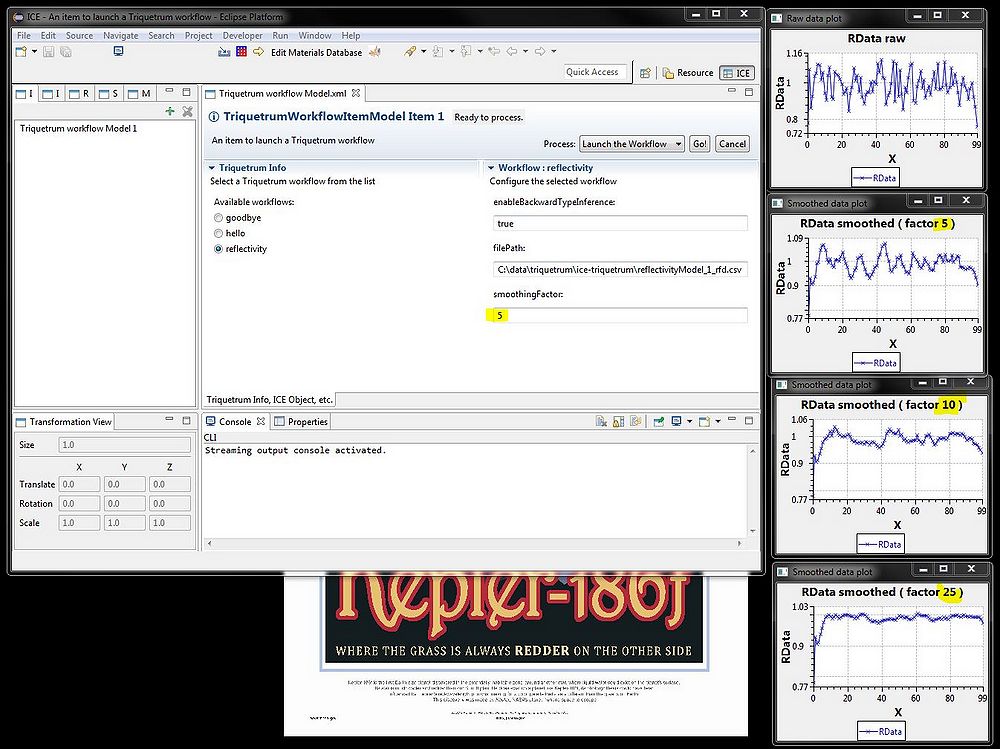
Task: Open the Edit Materials Database tool
Action: tap(316, 52)
